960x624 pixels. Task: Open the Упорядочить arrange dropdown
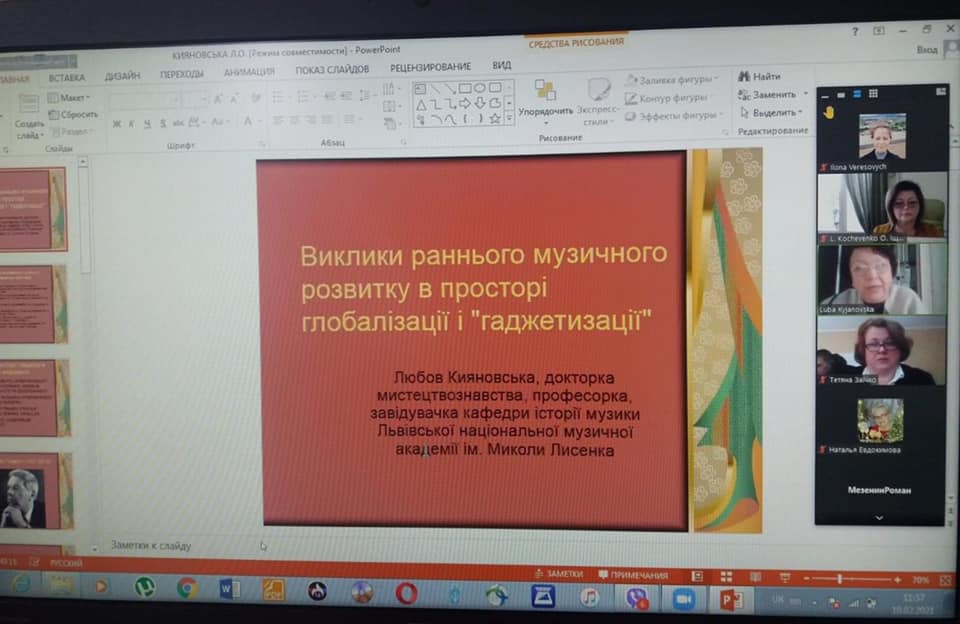pos(546,102)
